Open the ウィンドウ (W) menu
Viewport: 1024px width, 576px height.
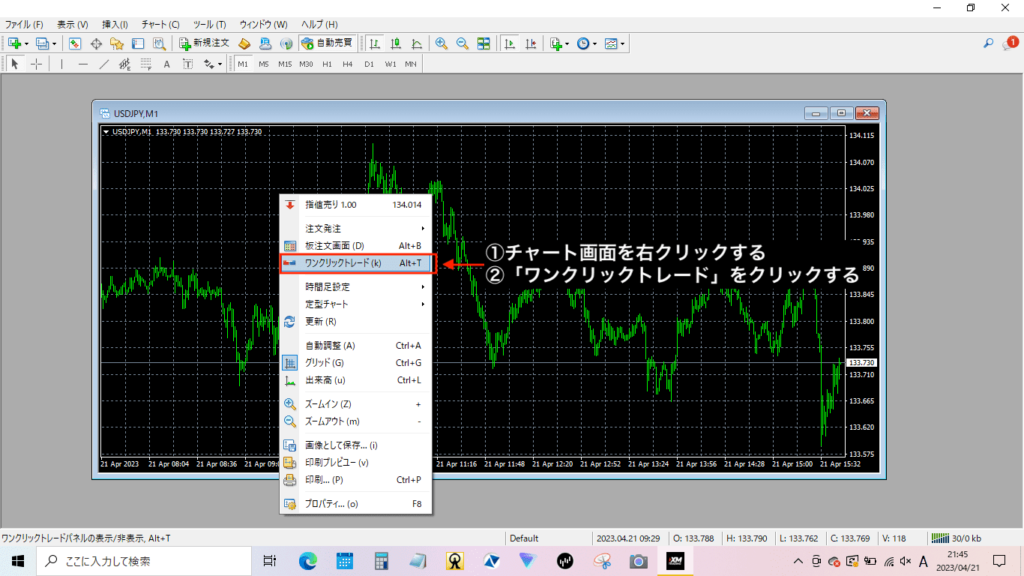(263, 24)
